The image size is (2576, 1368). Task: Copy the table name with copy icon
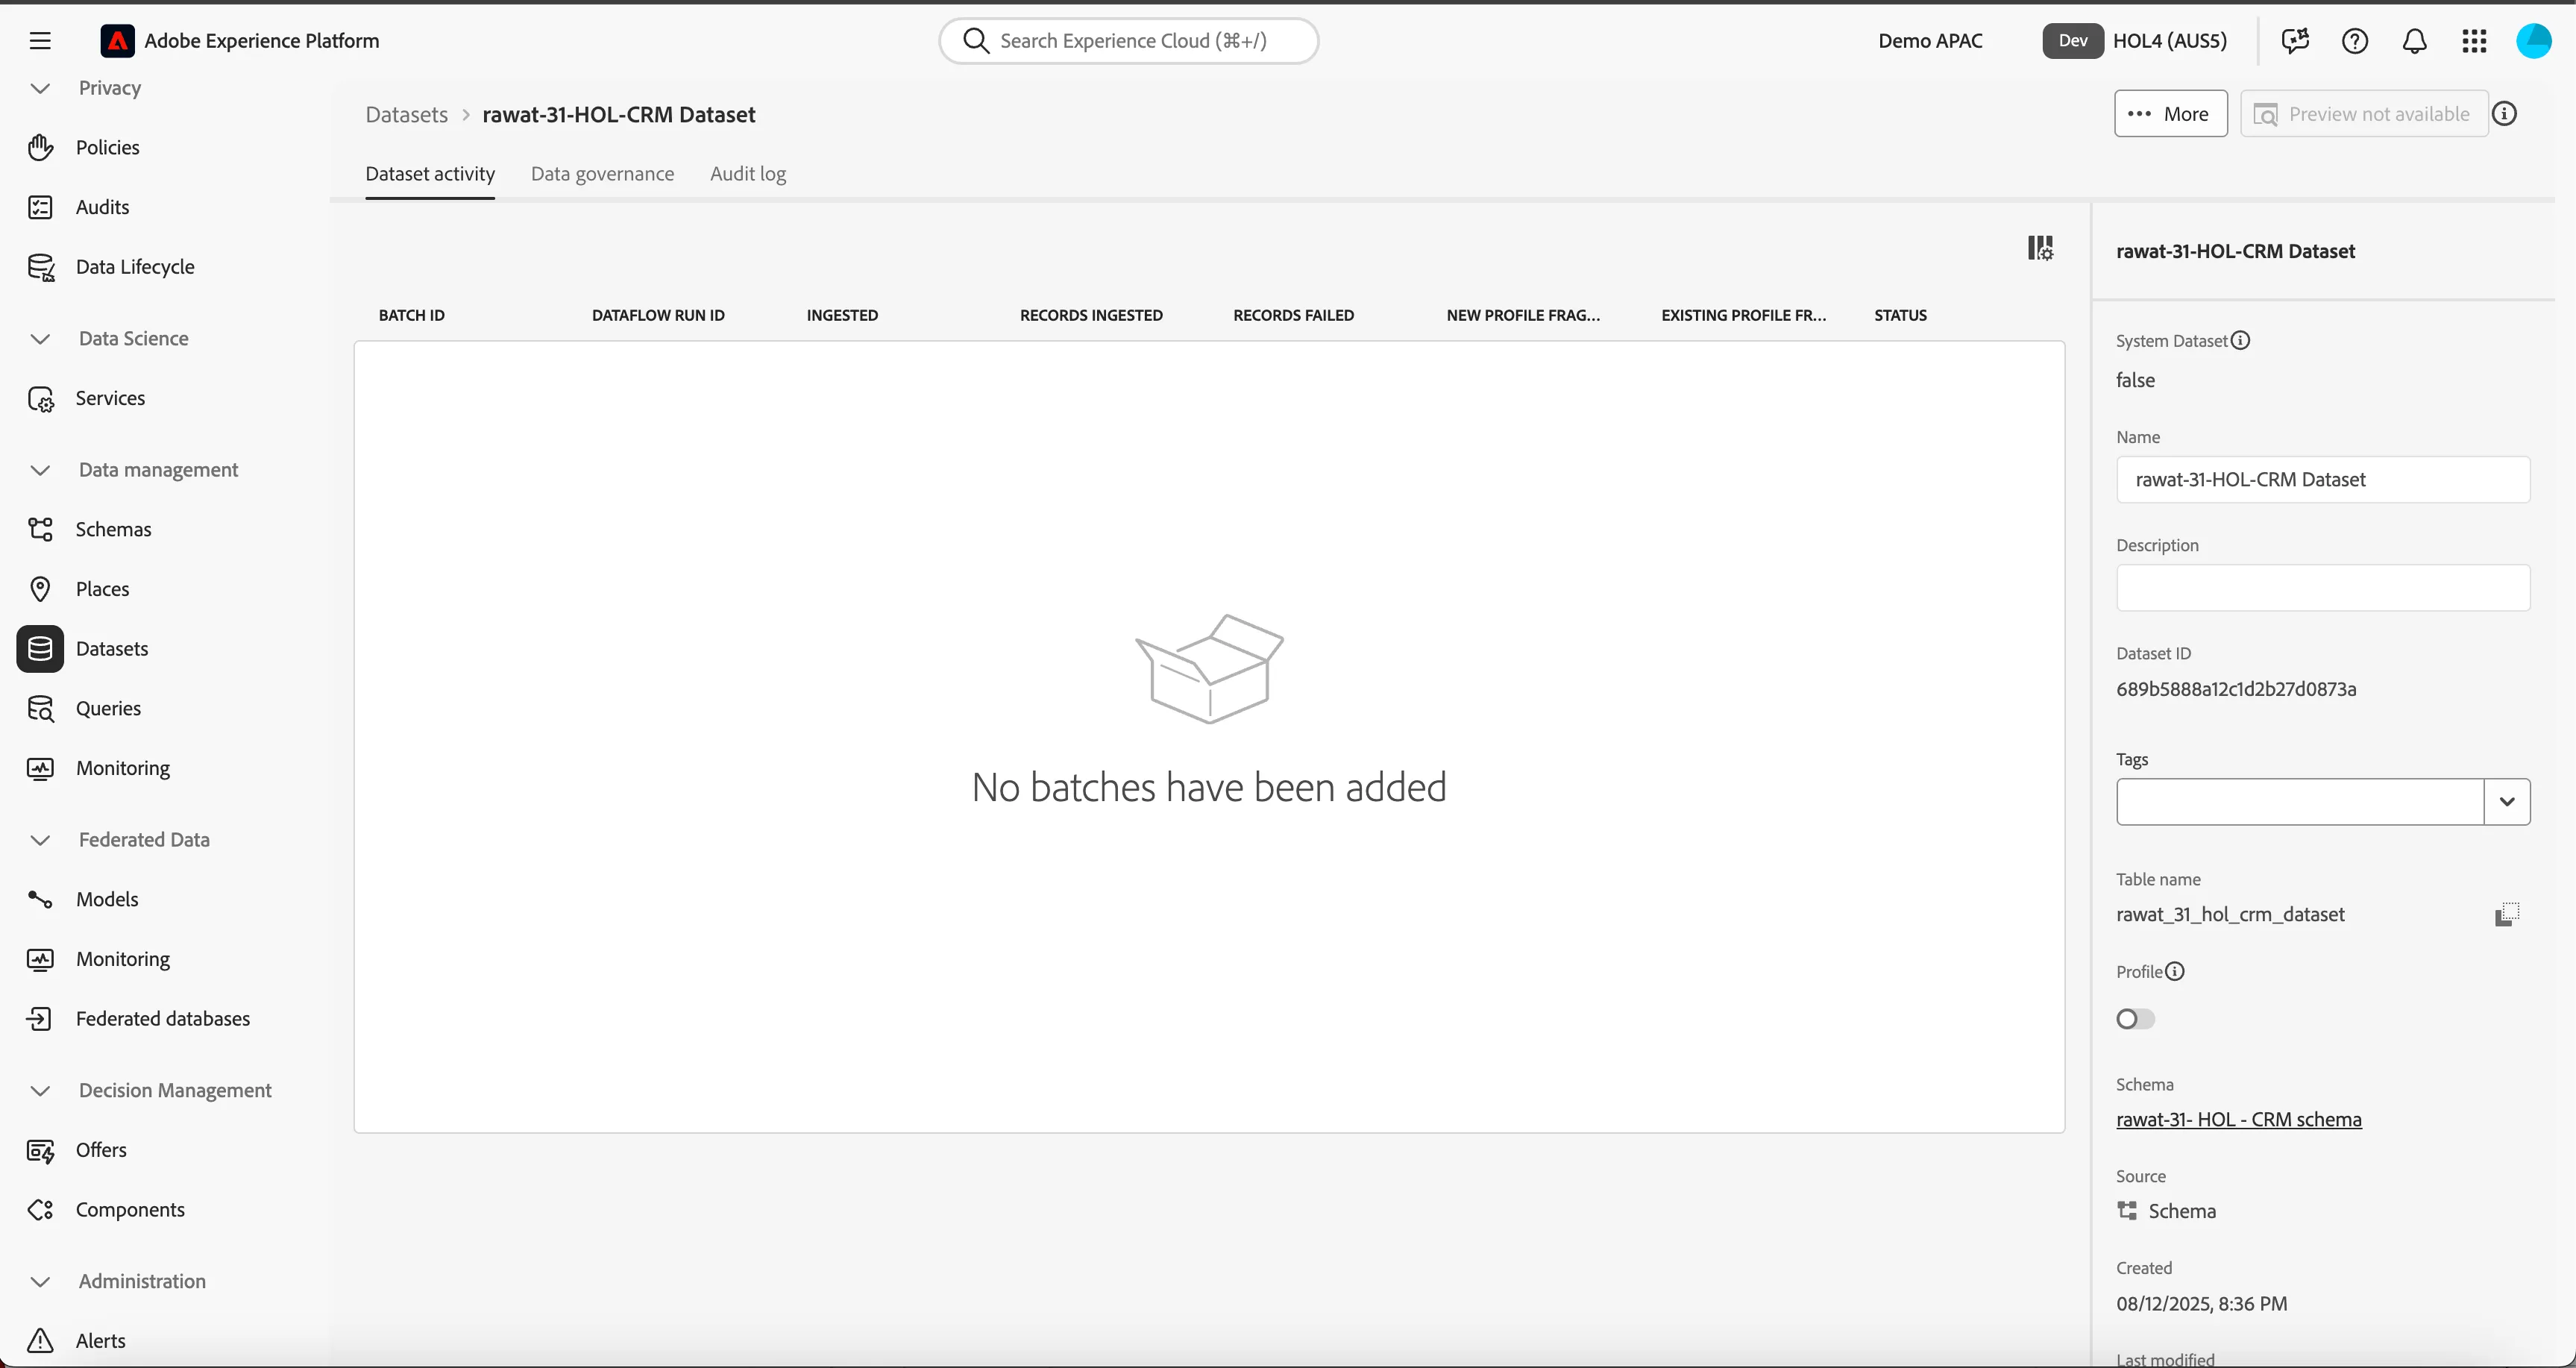coord(2506,914)
